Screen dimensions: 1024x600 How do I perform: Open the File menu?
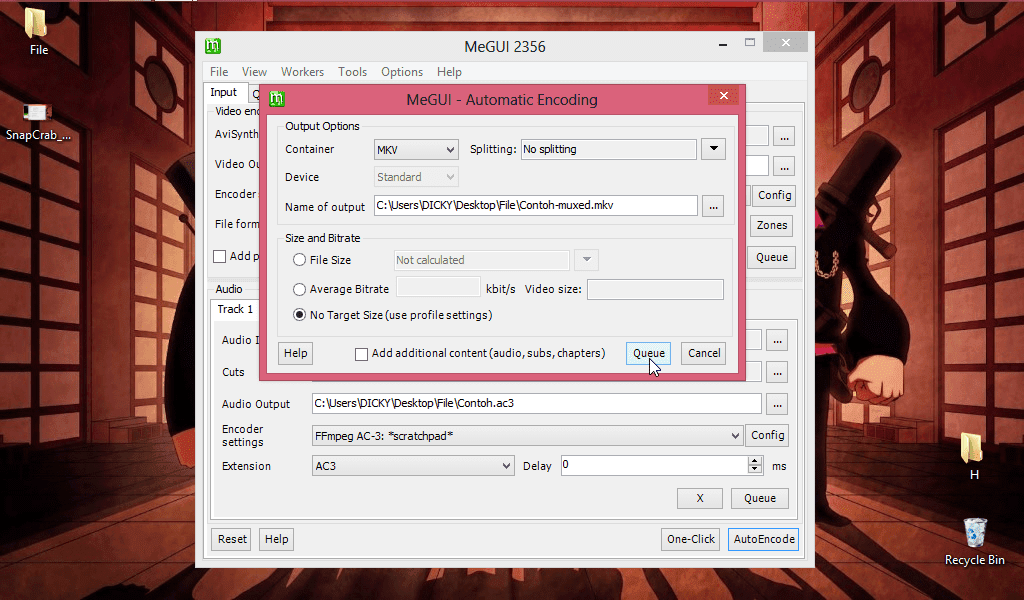[219, 72]
